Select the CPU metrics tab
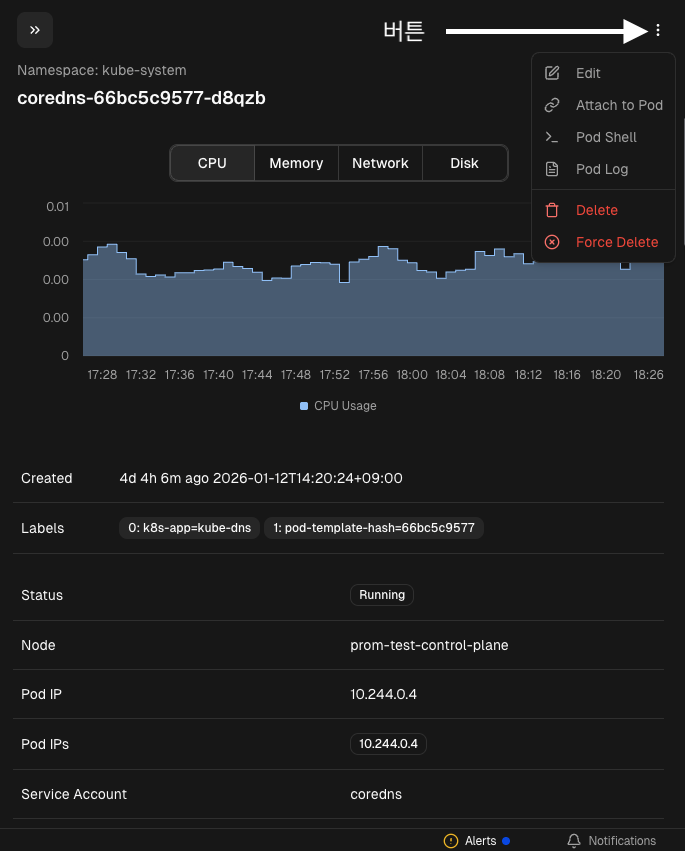Image resolution: width=685 pixels, height=851 pixels. (x=212, y=163)
